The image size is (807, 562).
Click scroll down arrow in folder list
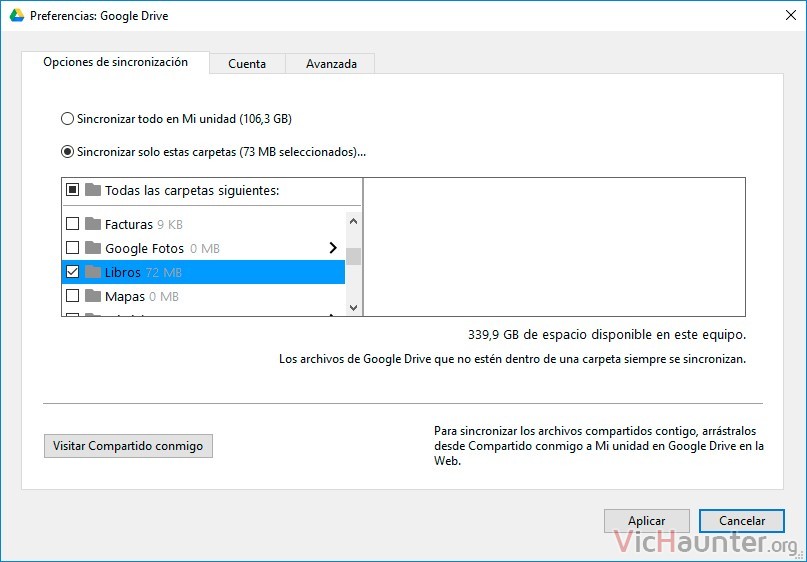(x=353, y=307)
